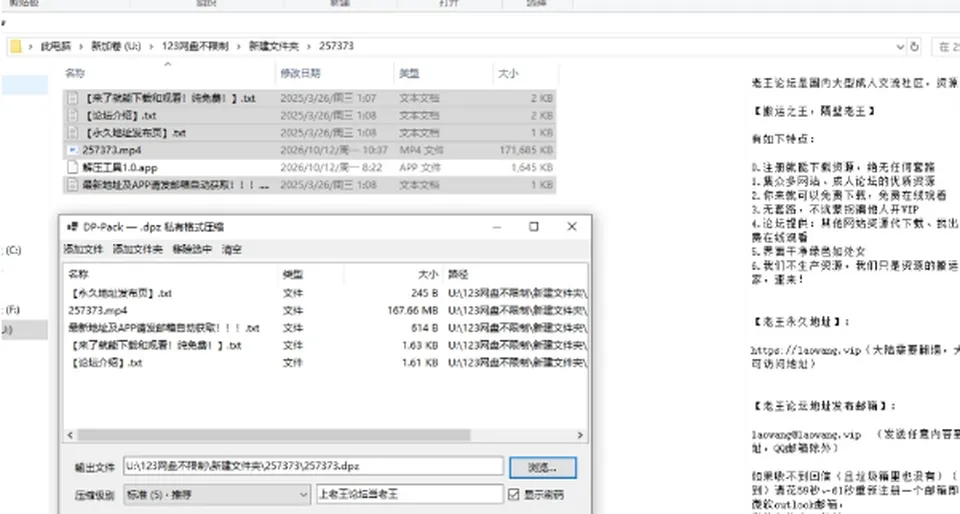
Task: Click the text file icon of 【论坛介绍】.txt in Explorer
Action: pyautogui.click(x=73, y=115)
